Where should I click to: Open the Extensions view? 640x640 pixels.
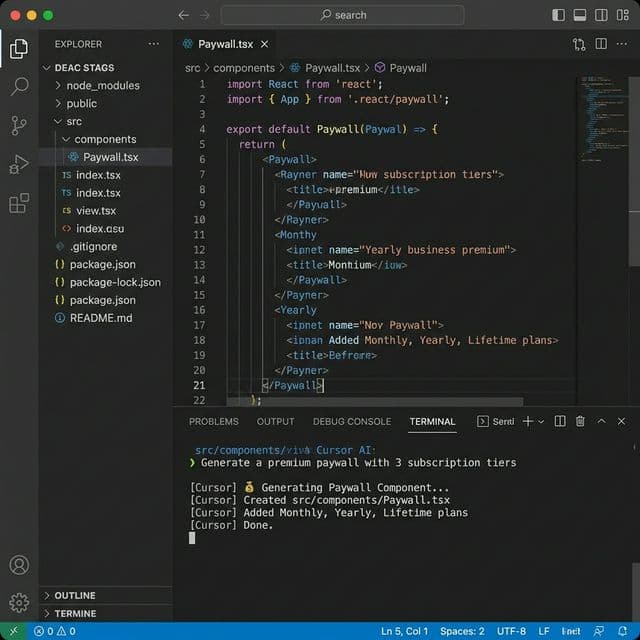[19, 203]
